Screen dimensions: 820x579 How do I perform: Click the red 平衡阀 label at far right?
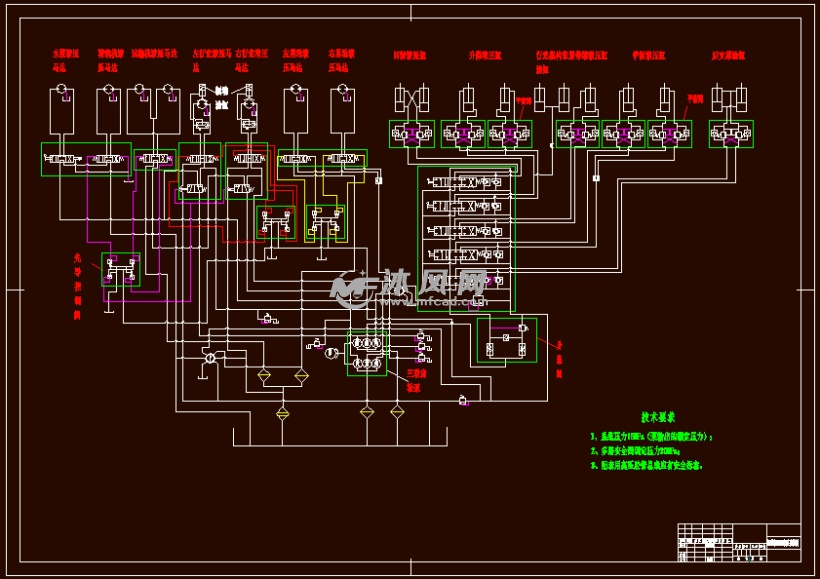pos(695,98)
